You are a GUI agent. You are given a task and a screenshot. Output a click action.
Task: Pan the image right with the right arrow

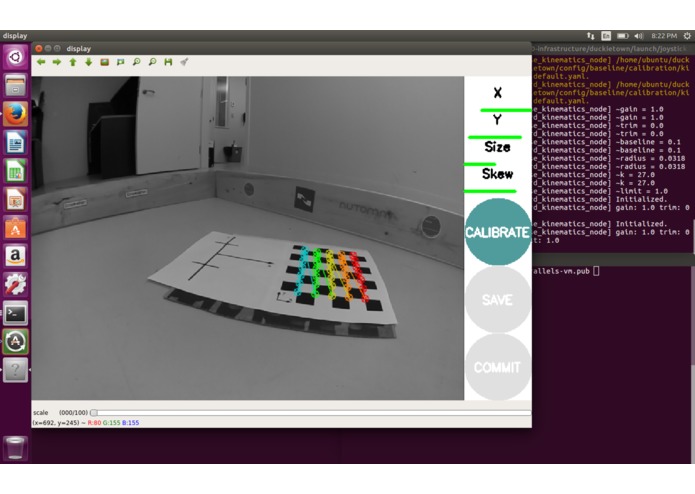[57, 62]
